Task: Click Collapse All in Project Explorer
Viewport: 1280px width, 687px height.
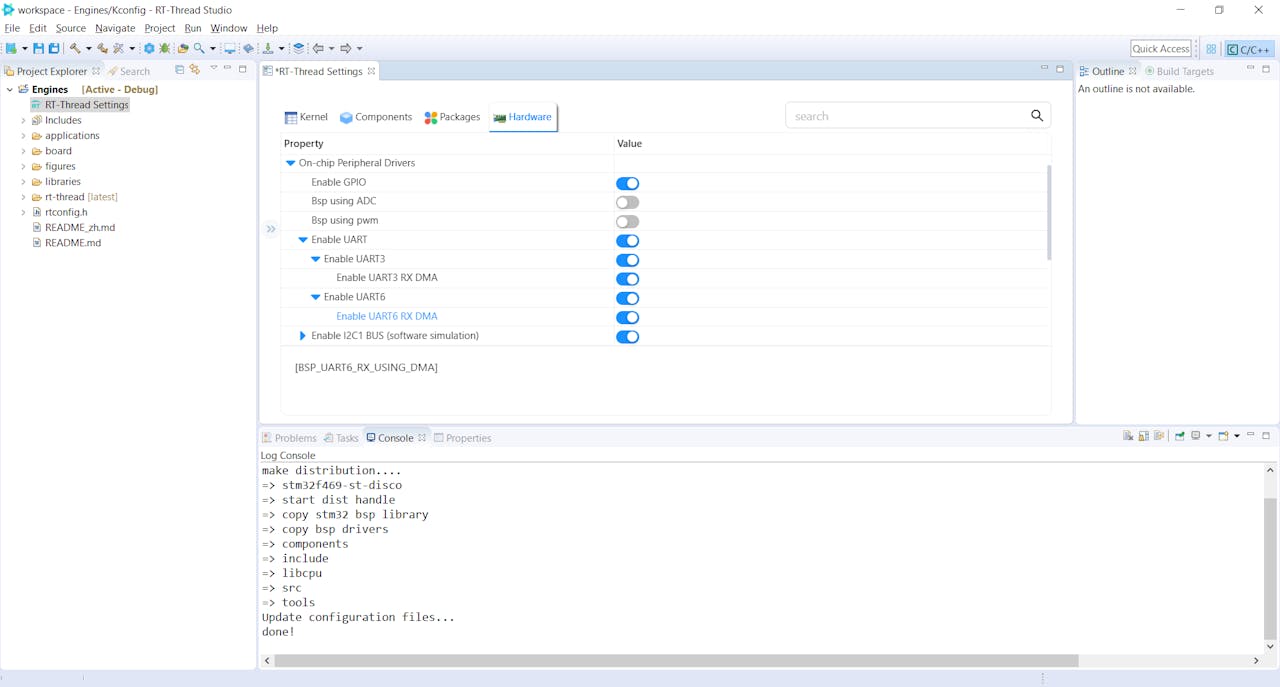Action: pos(180,70)
